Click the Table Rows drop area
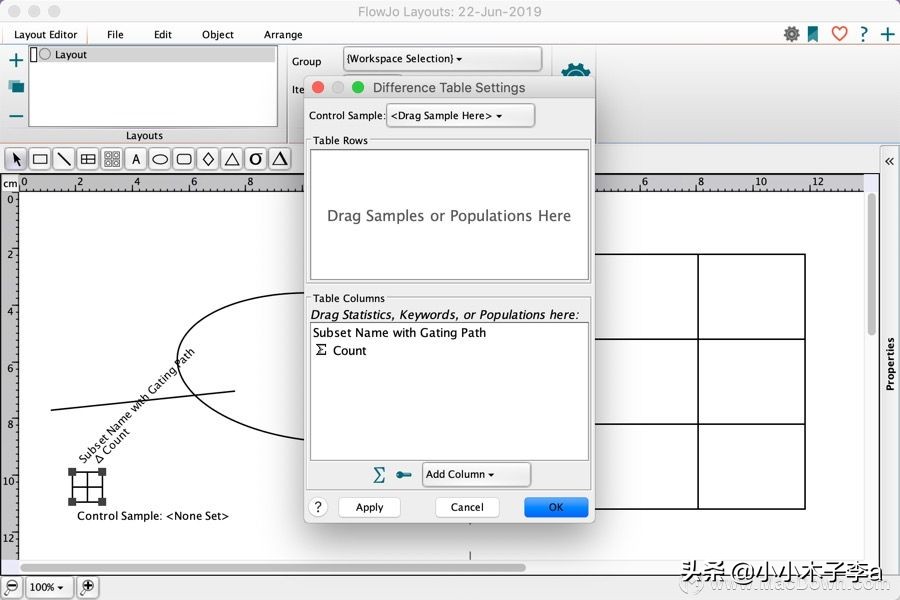 tap(449, 215)
